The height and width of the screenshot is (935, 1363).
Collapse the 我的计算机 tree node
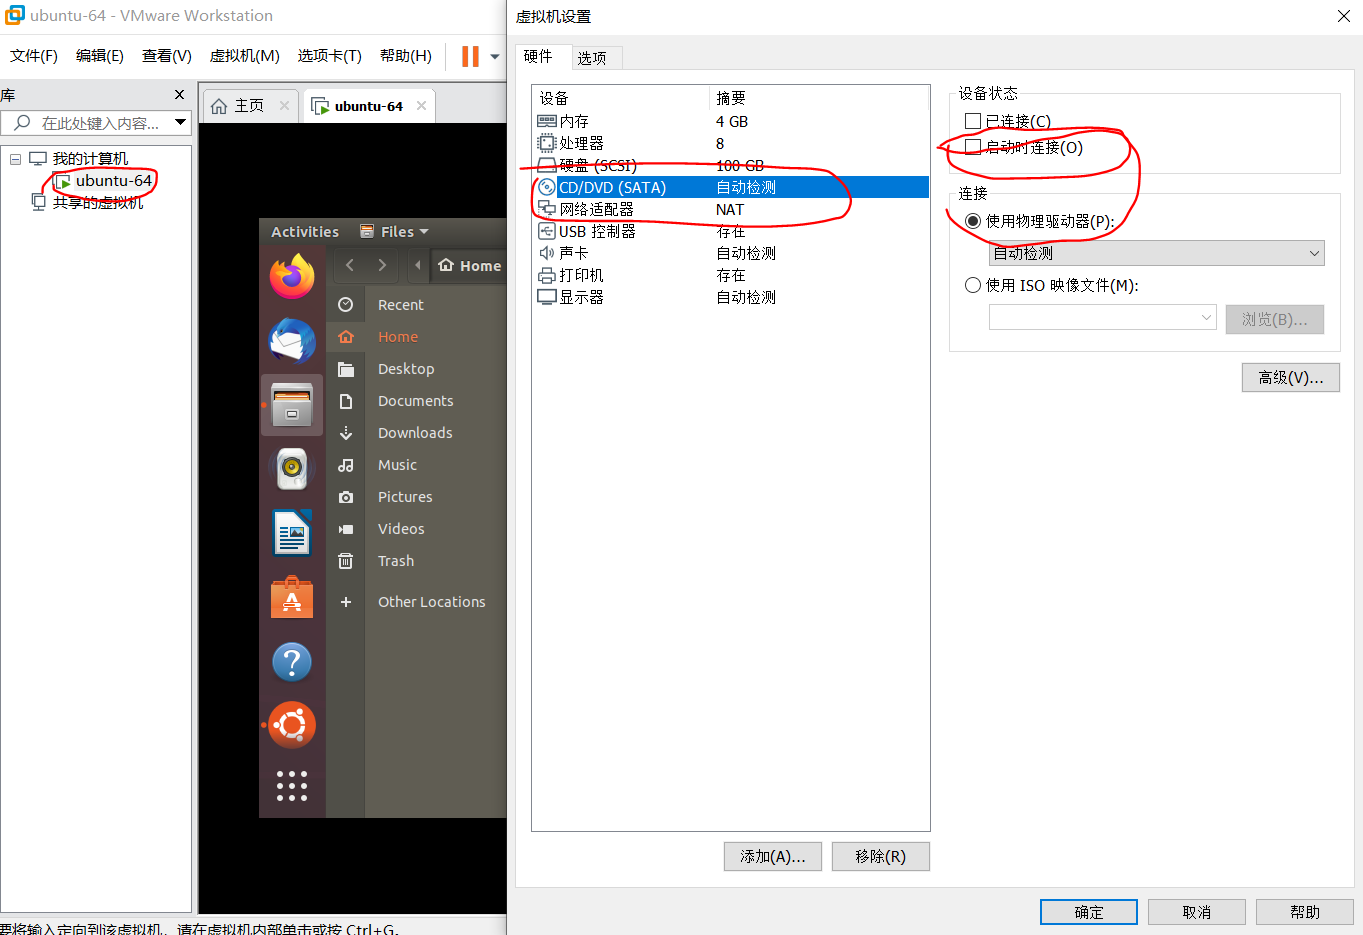click(15, 159)
